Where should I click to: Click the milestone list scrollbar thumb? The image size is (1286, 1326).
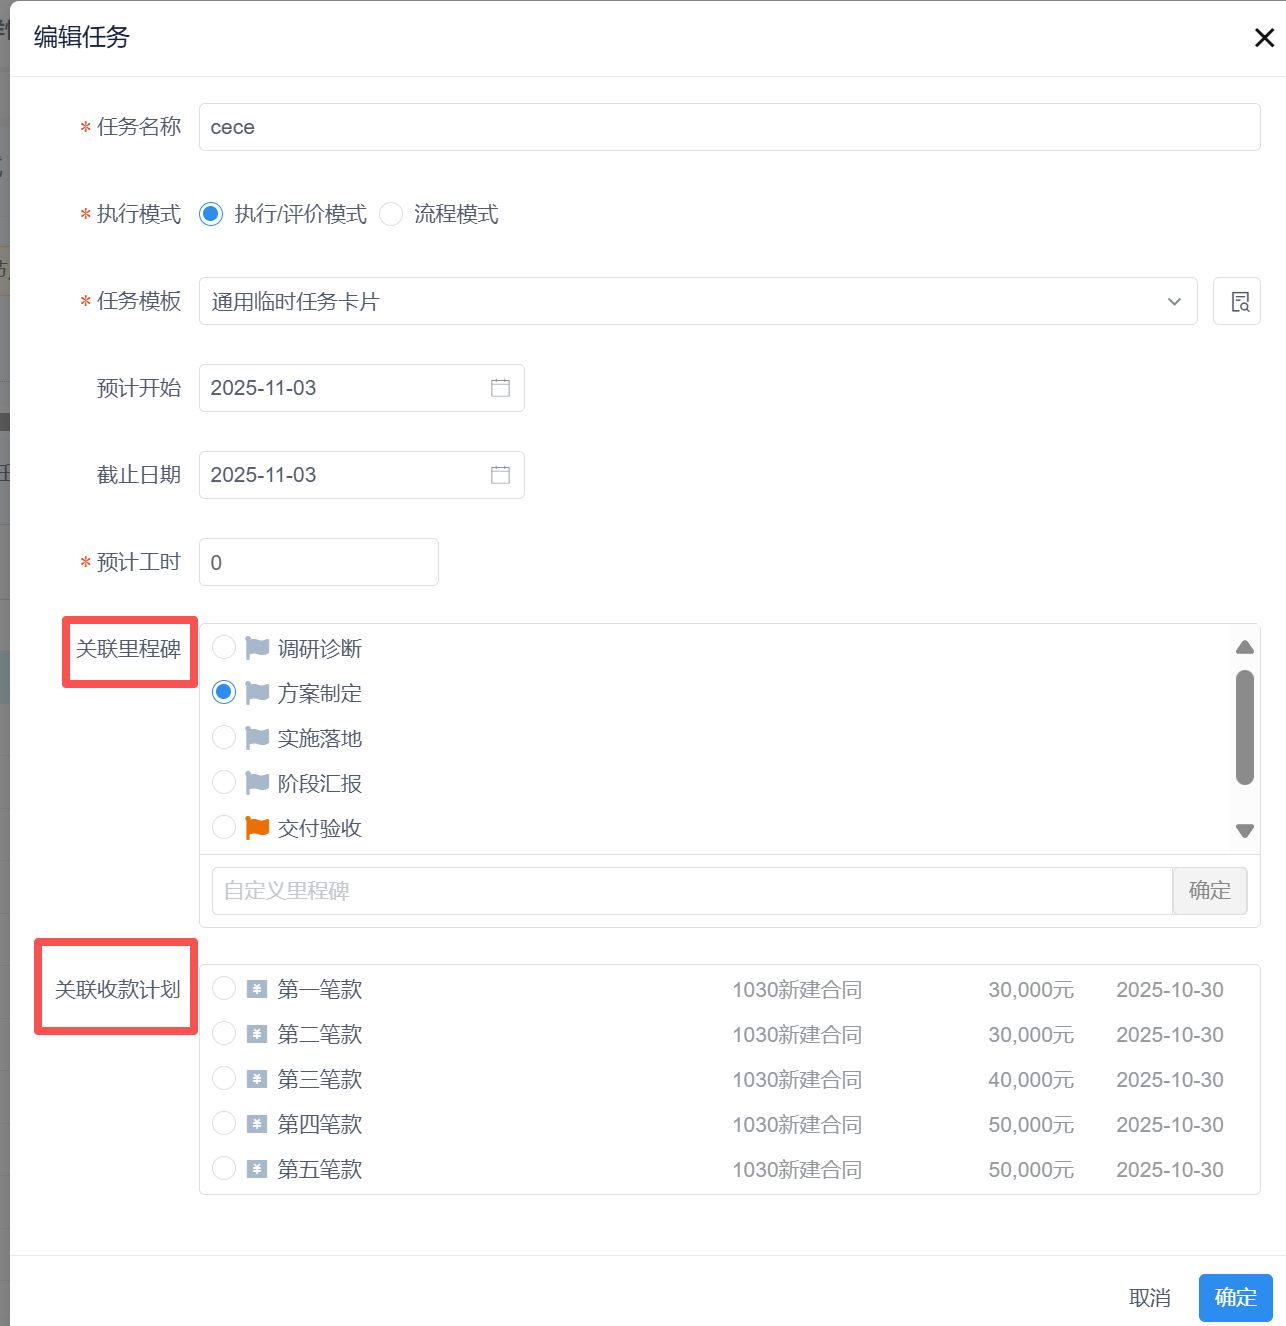pyautogui.click(x=1245, y=727)
